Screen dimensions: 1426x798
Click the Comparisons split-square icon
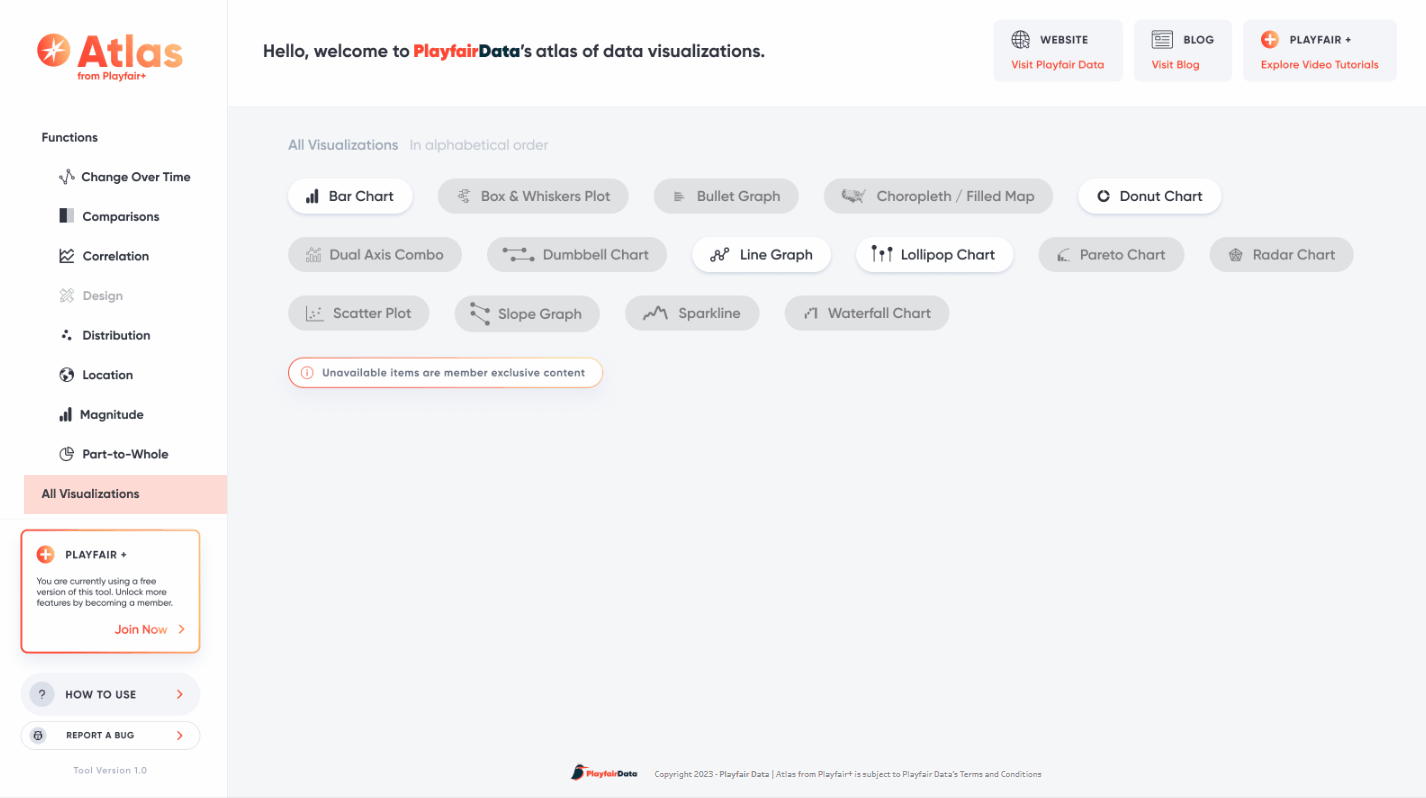click(67, 216)
